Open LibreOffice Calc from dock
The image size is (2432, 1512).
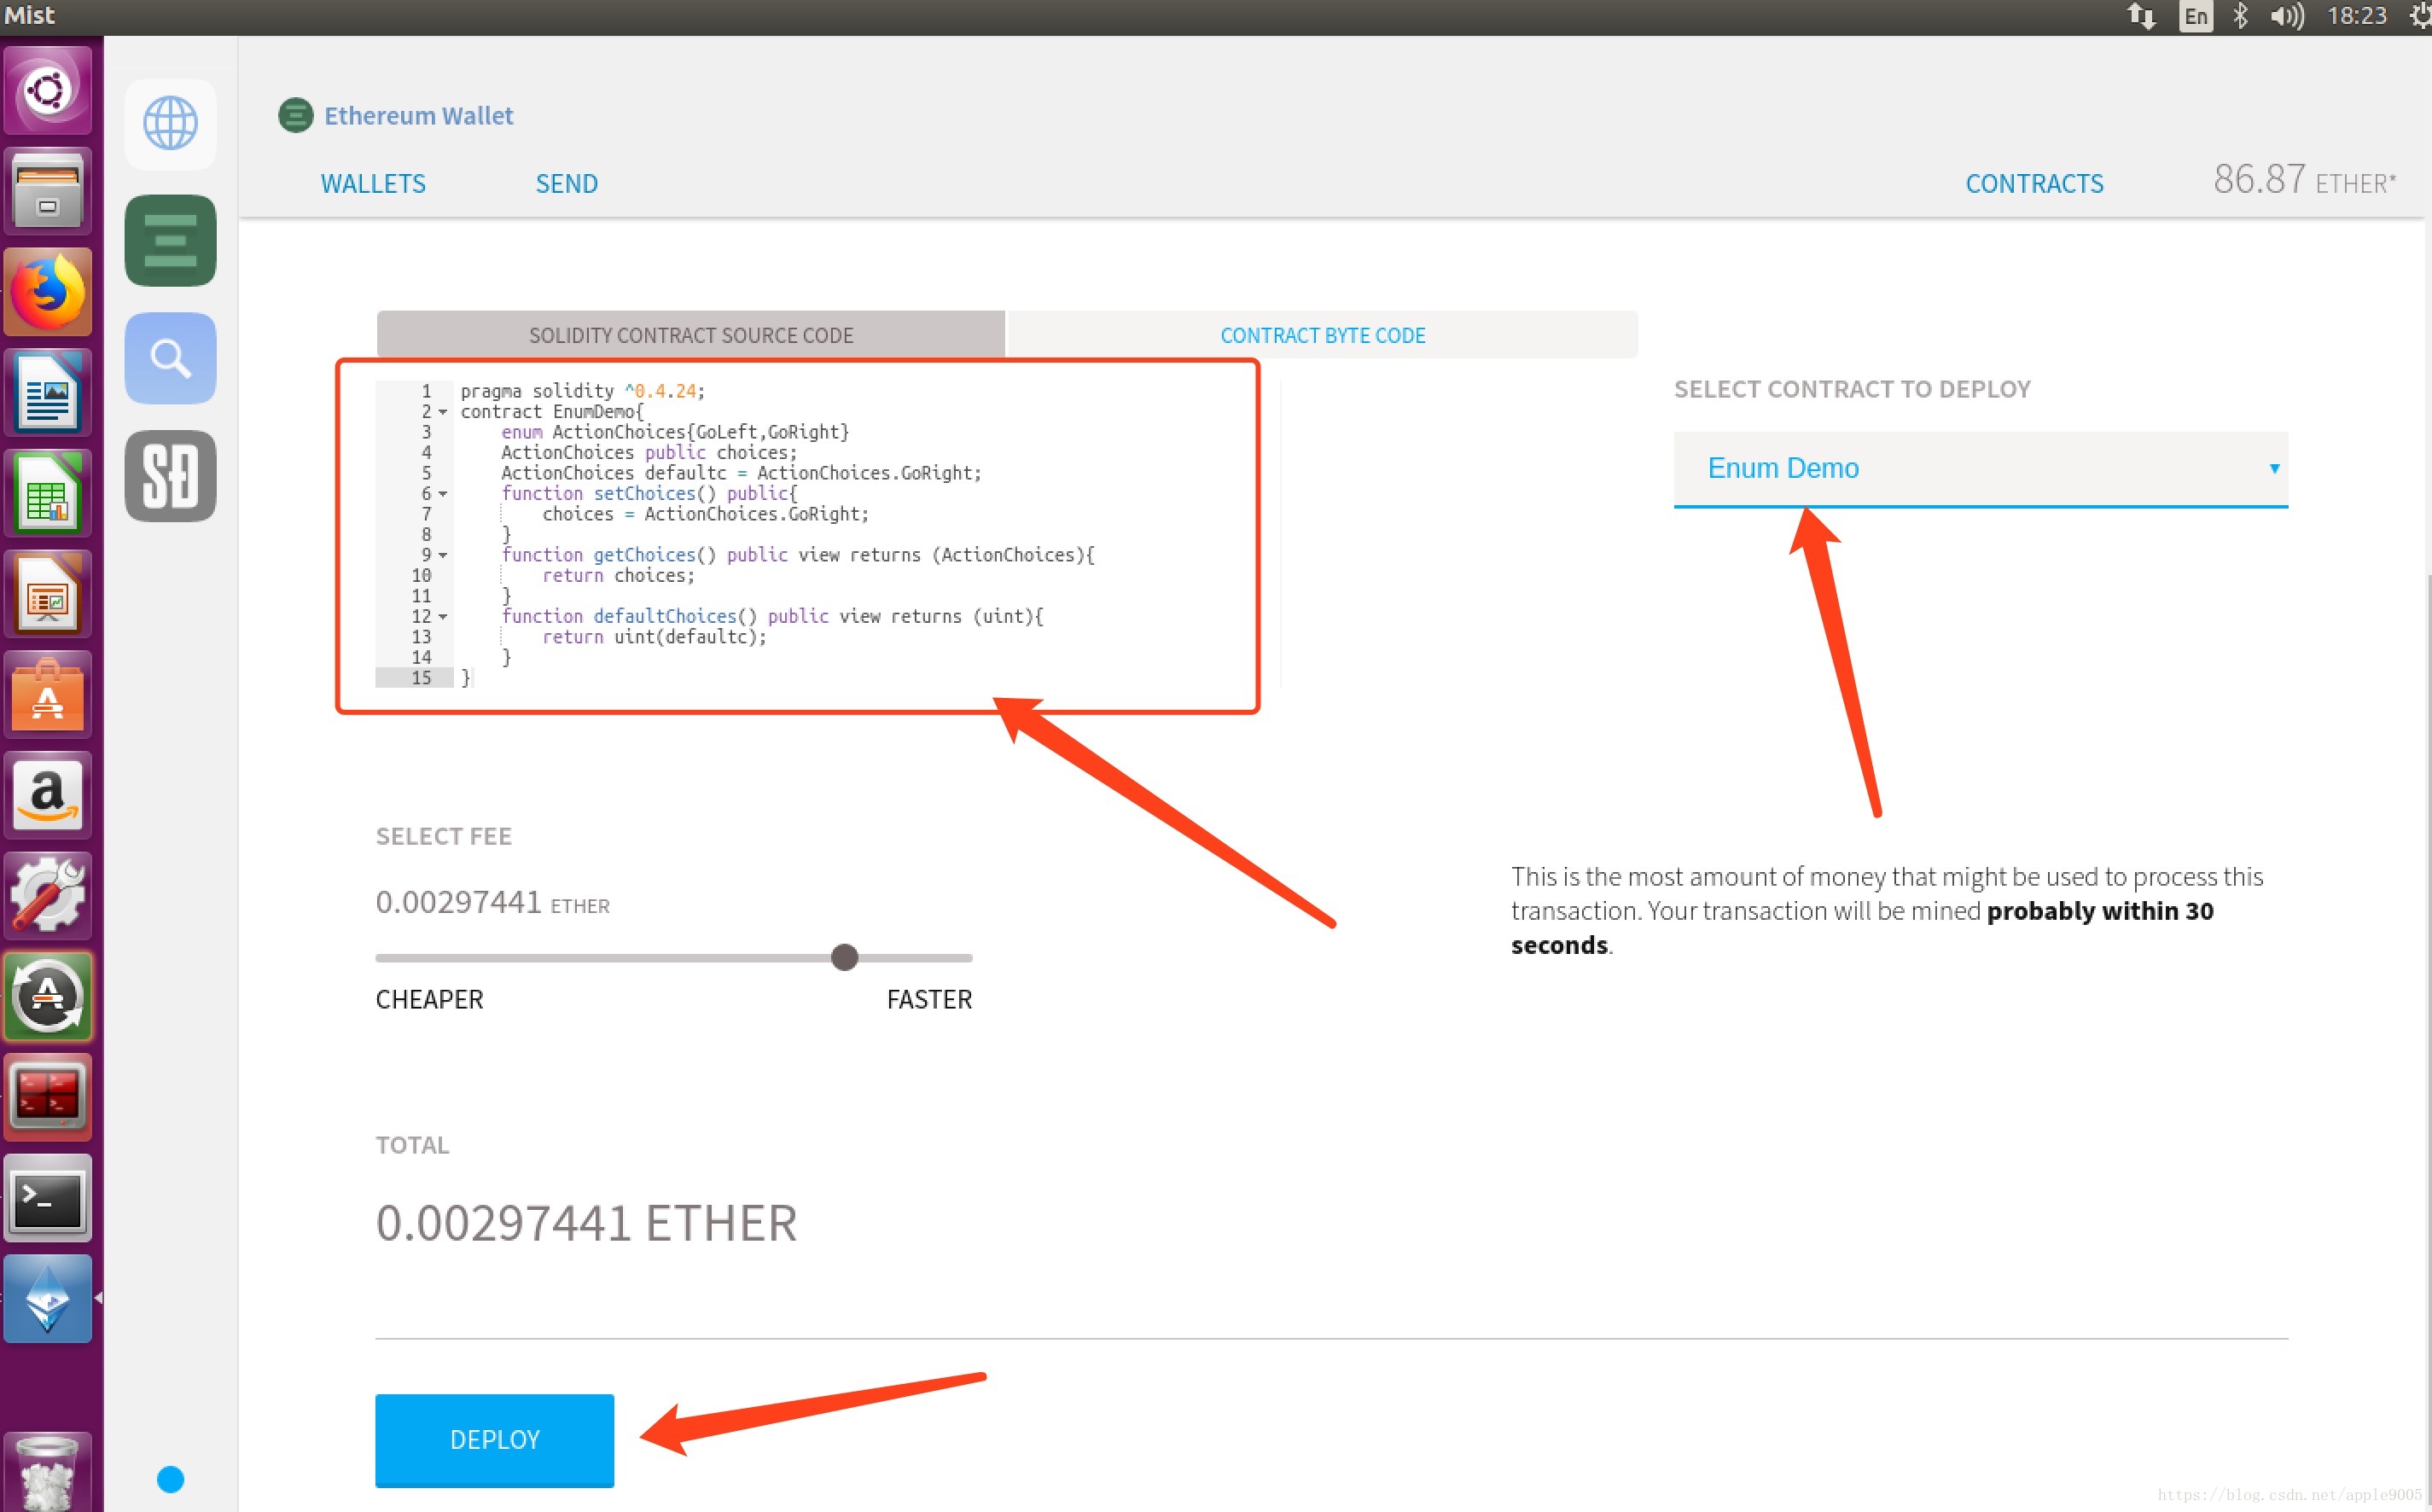click(47, 493)
